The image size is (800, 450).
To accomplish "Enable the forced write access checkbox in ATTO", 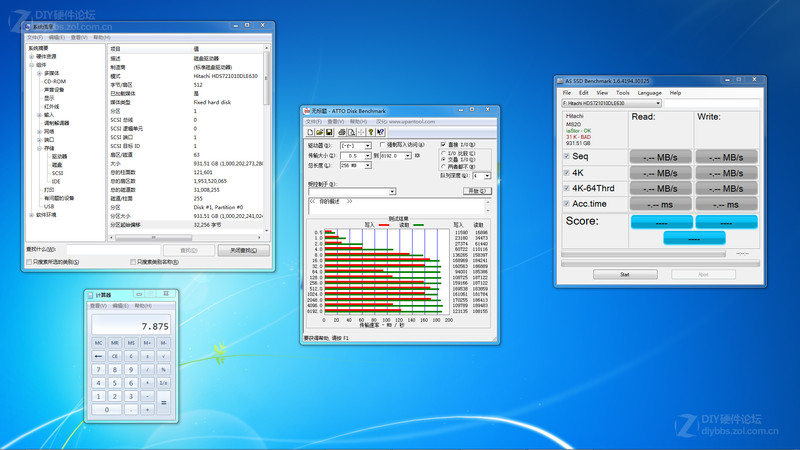I will coord(383,145).
